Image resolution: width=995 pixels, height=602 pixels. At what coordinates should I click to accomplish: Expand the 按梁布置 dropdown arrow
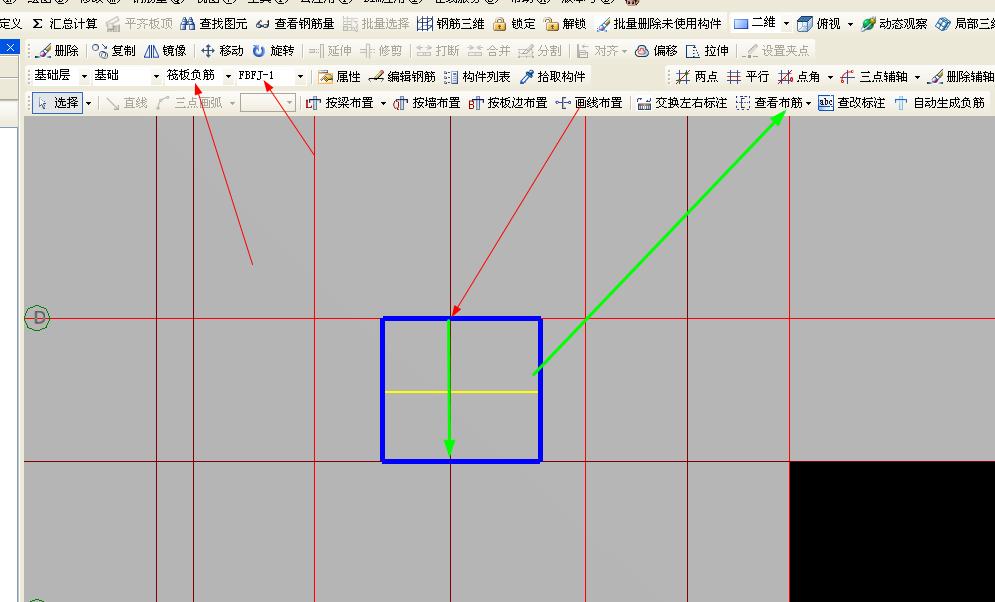coord(383,103)
